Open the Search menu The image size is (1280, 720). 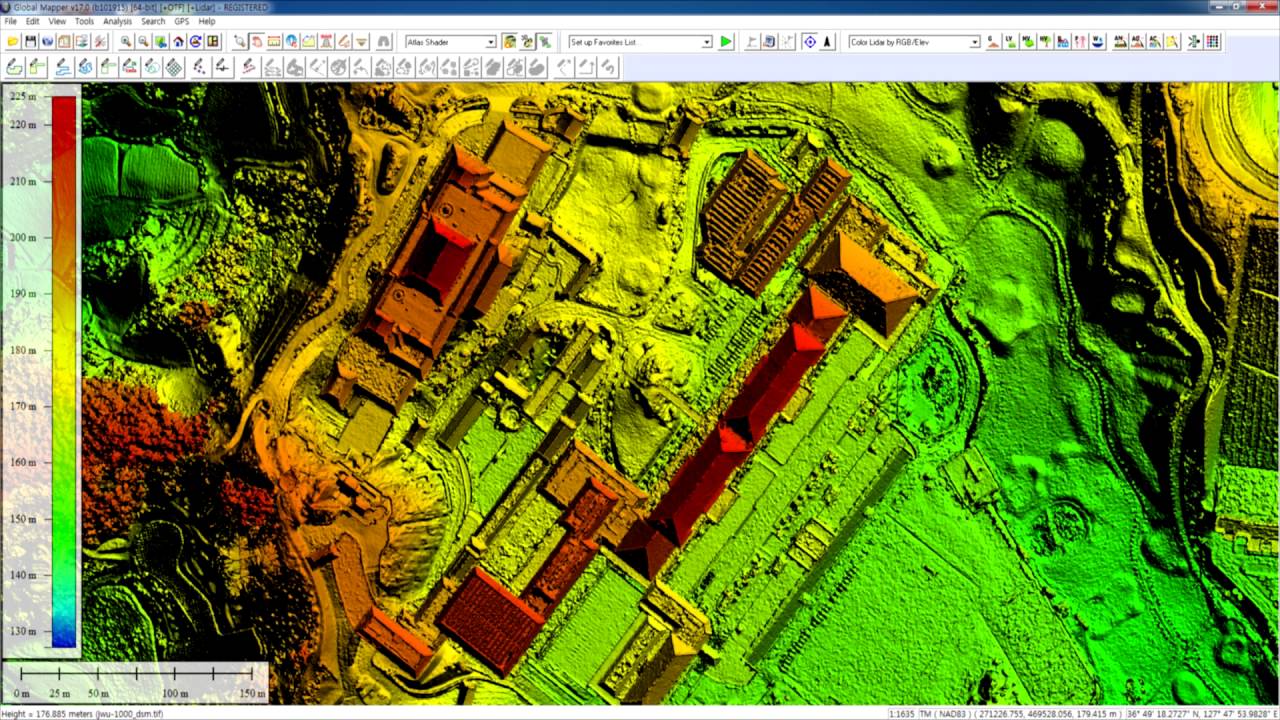153,21
